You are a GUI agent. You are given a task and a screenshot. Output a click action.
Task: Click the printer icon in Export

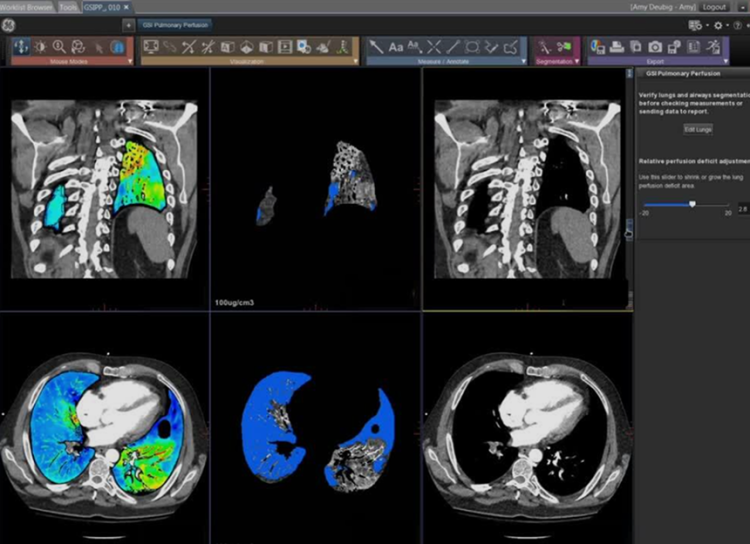618,47
